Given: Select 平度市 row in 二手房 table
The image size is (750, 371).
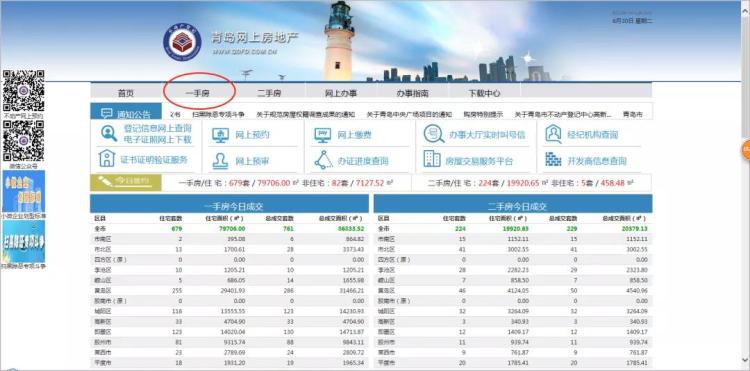Looking at the screenshot, I should coord(513,362).
